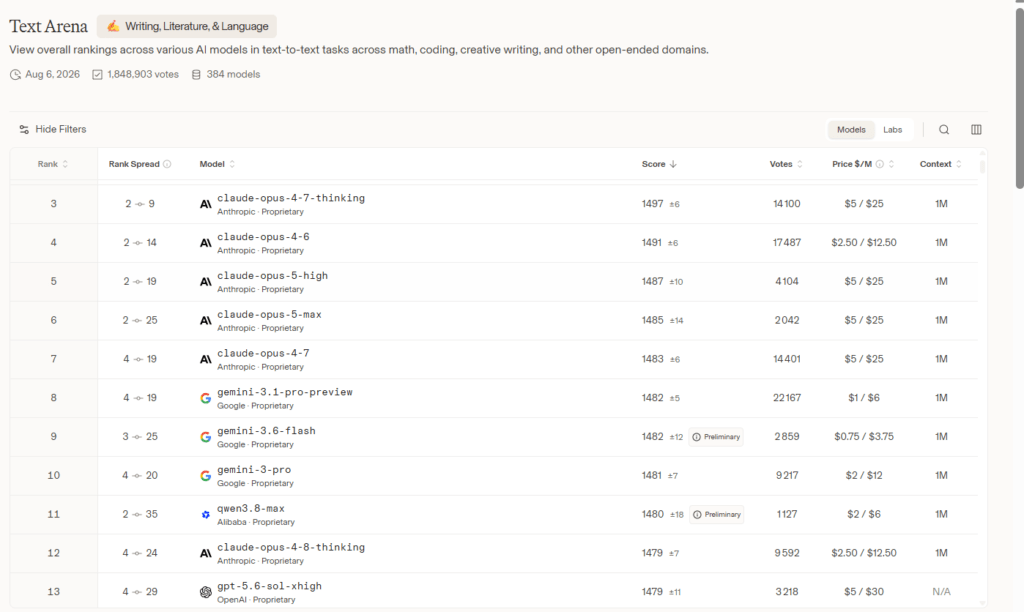
Task: Click Google logo beside gemini-3.6-flash
Action: (205, 437)
